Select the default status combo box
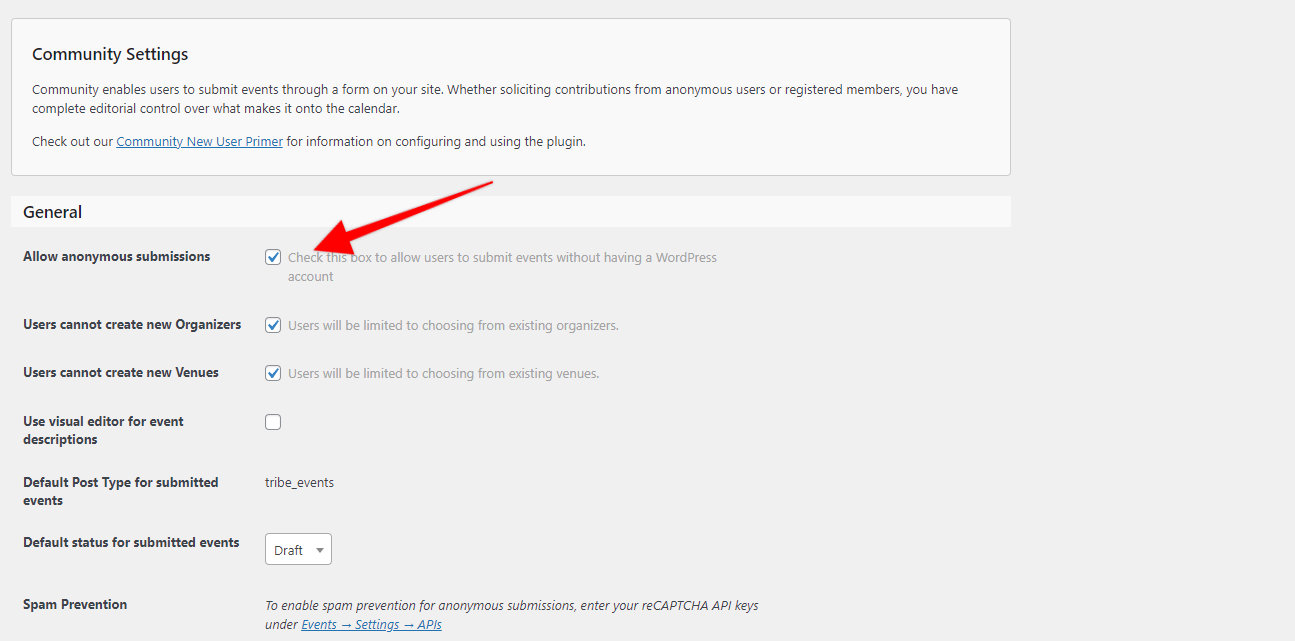1295x641 pixels. [297, 549]
